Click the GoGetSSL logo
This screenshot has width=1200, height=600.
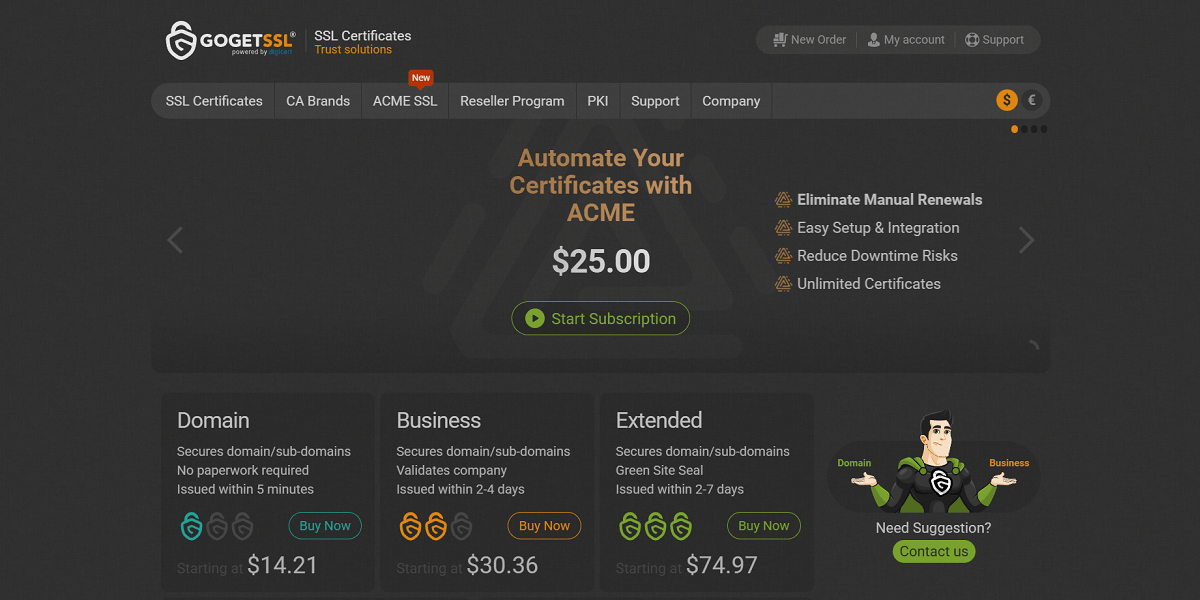tap(231, 40)
